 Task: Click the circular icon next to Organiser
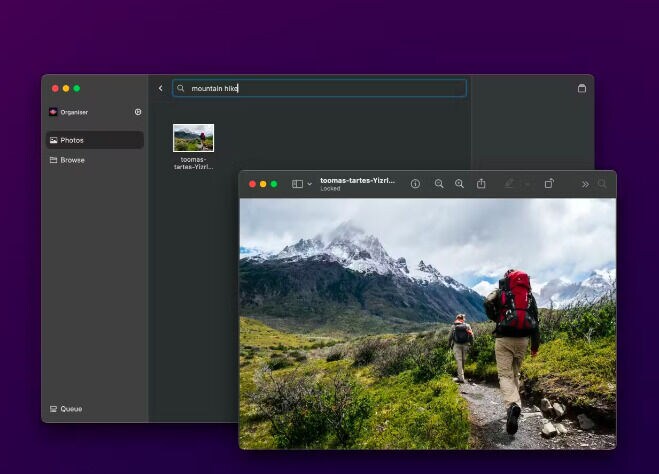138,112
